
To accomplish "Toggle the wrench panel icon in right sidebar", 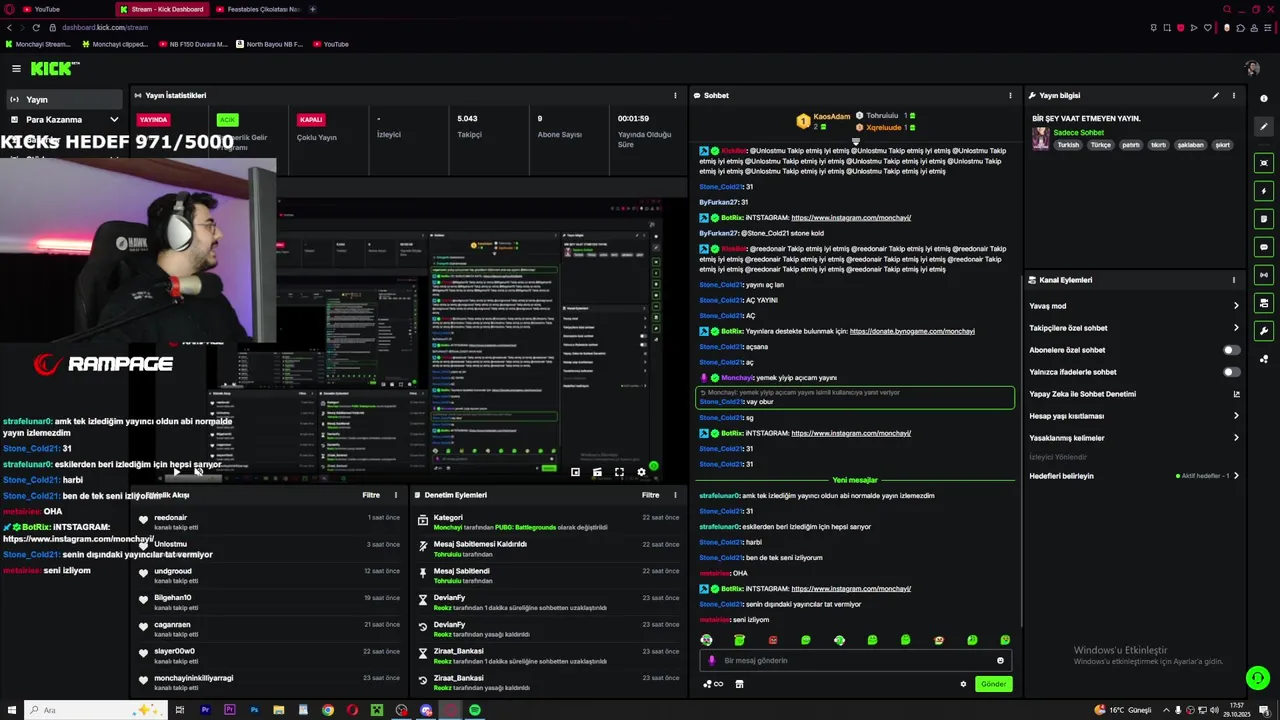I will pyautogui.click(x=1264, y=331).
